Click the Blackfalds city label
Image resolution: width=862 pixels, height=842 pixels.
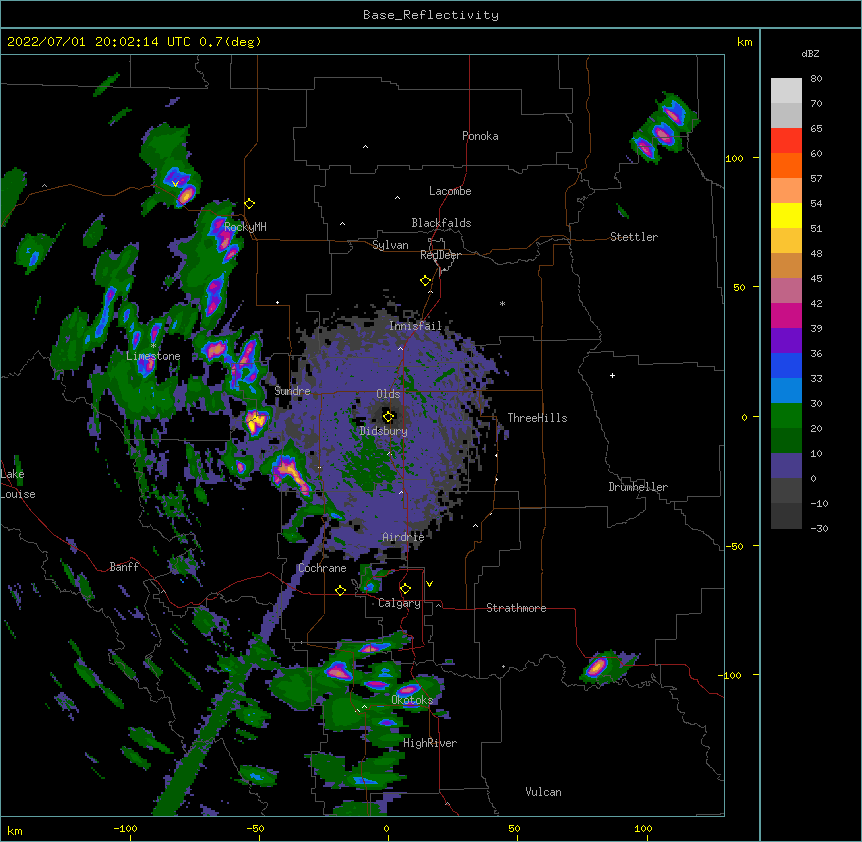[441, 223]
